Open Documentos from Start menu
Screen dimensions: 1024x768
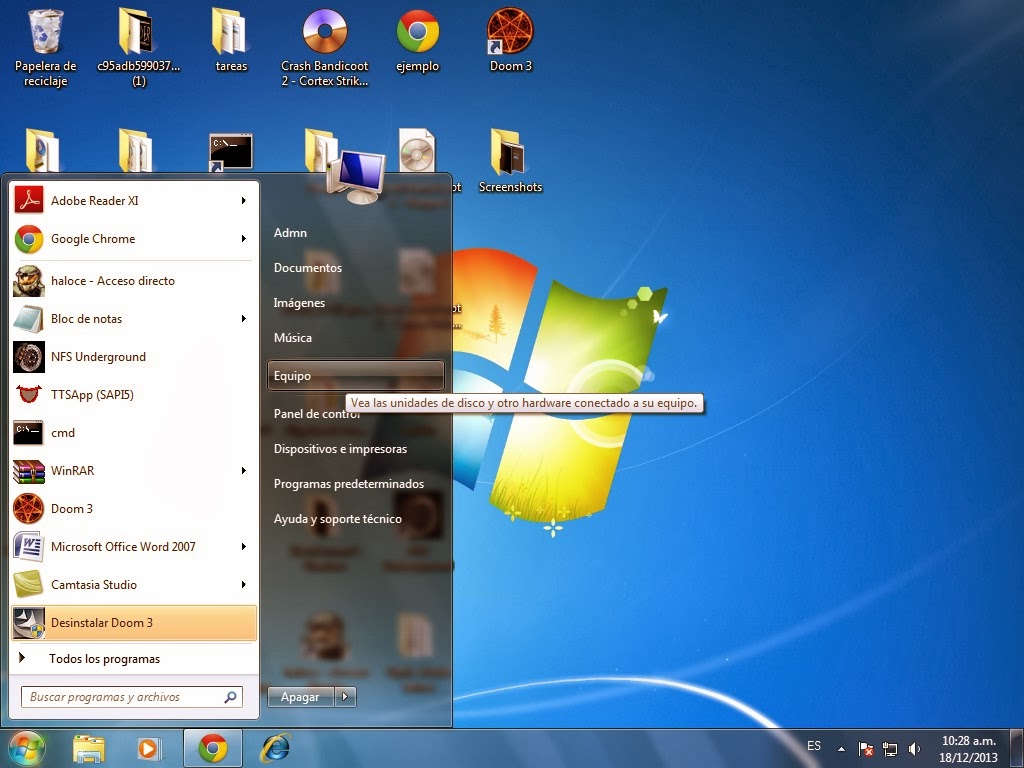coord(356,268)
